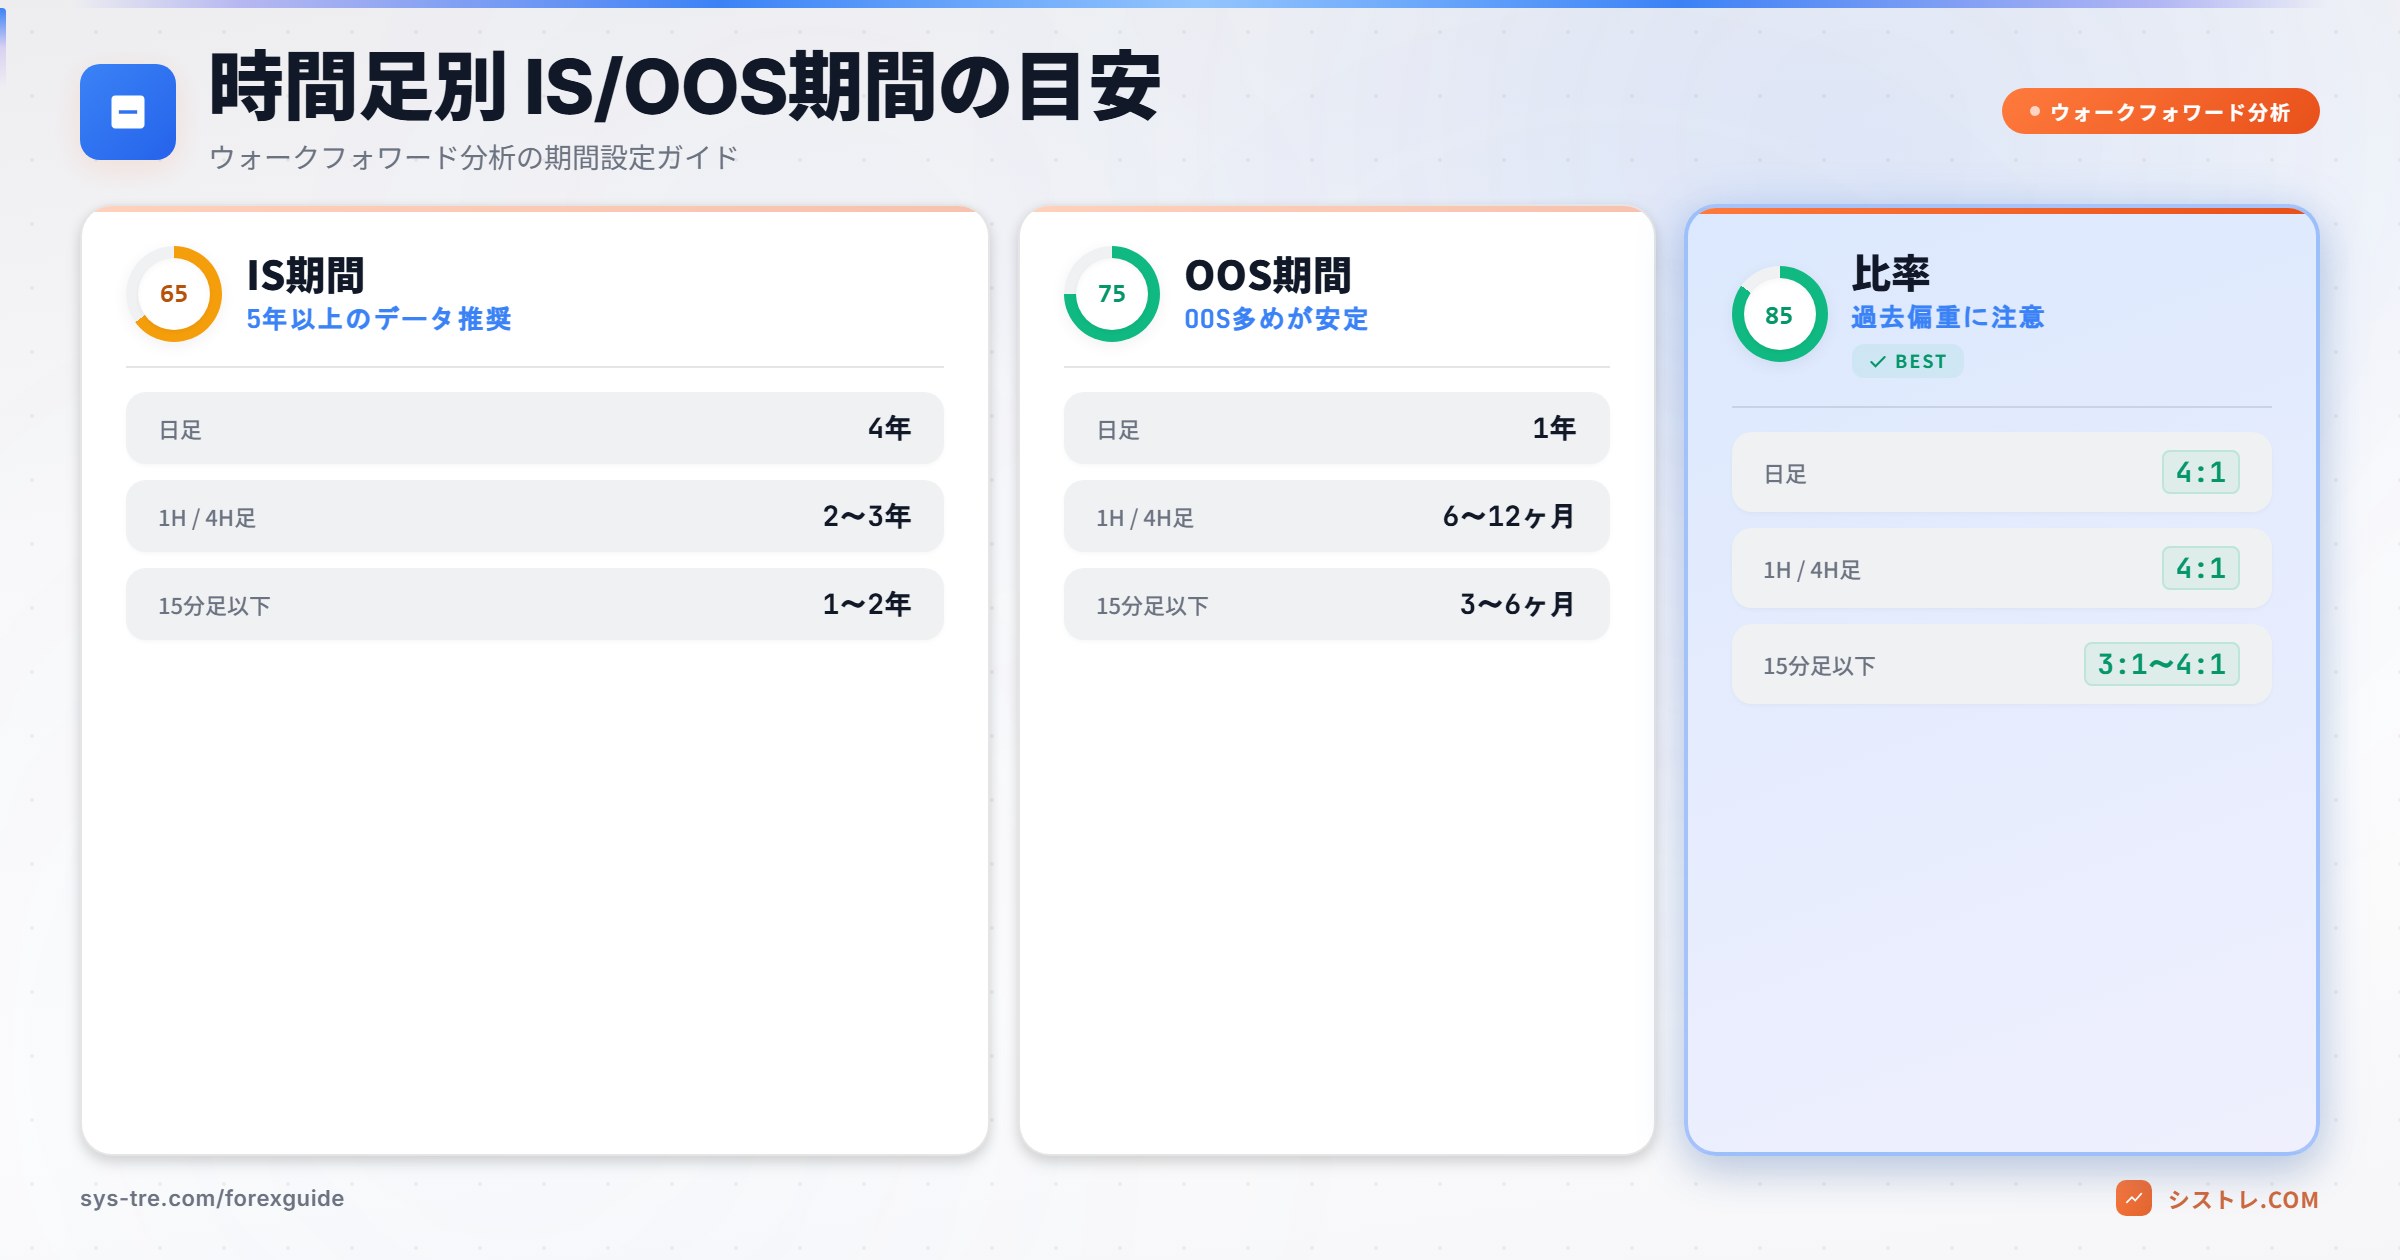Open the sys-tre.com/forexguide link
This screenshot has width=2400, height=1260.
(x=212, y=1198)
